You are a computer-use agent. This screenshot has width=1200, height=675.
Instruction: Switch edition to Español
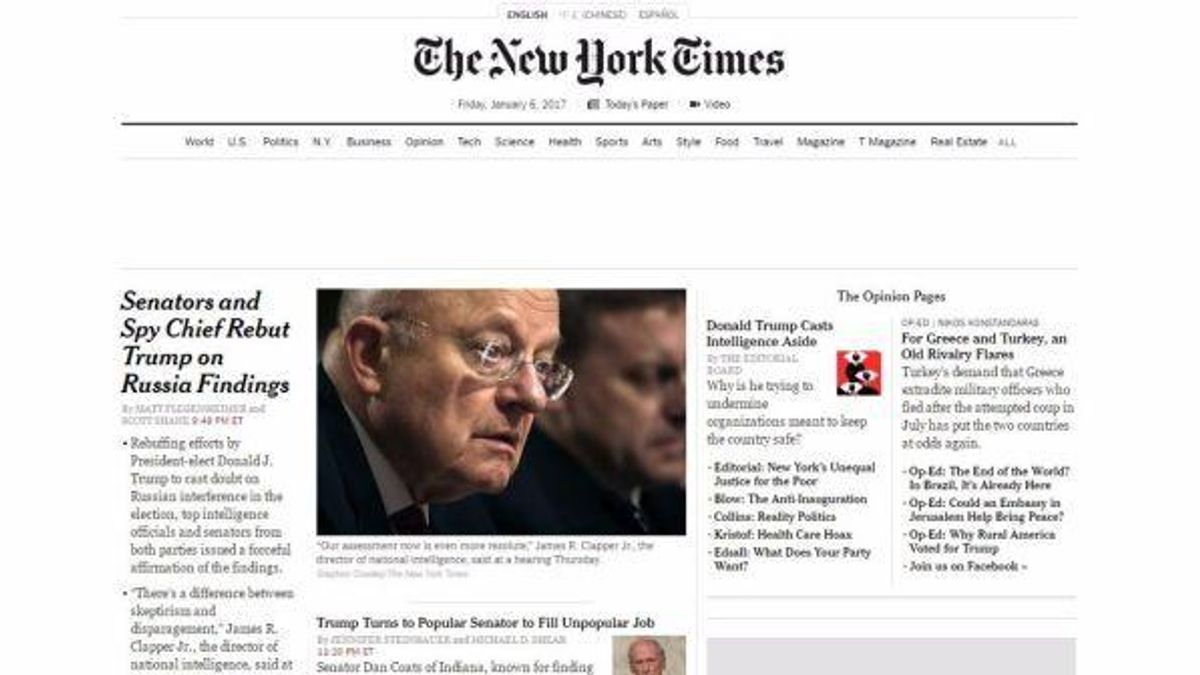point(659,15)
